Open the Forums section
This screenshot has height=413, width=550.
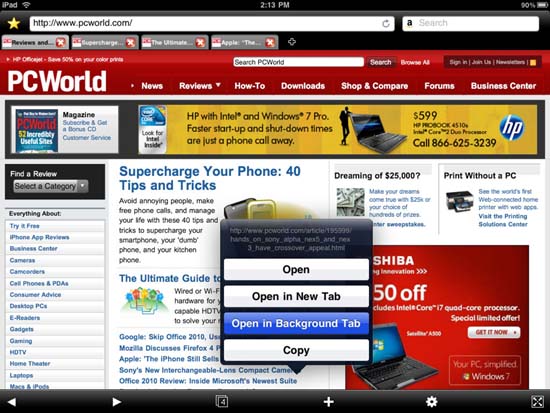tap(439, 86)
